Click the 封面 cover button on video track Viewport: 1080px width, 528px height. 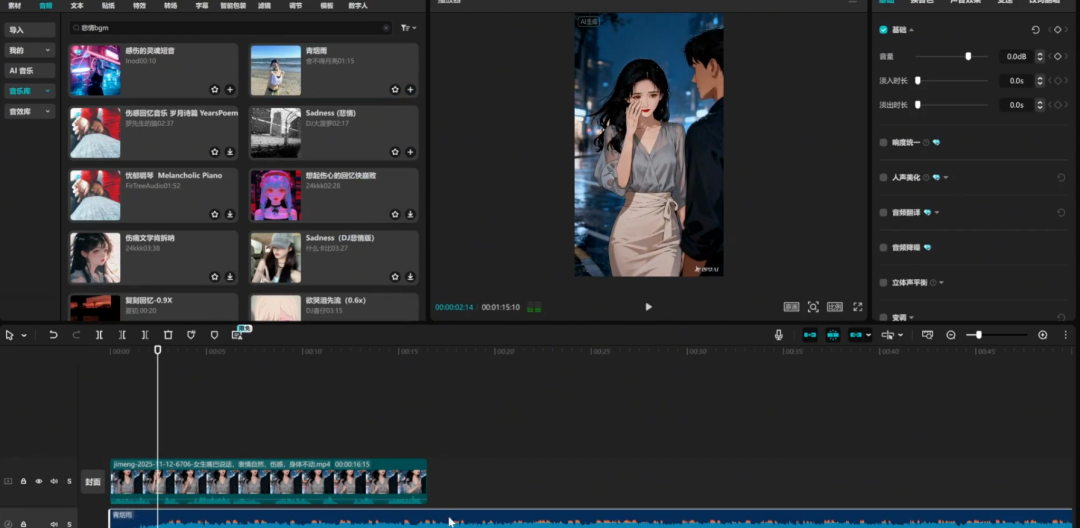[93, 482]
